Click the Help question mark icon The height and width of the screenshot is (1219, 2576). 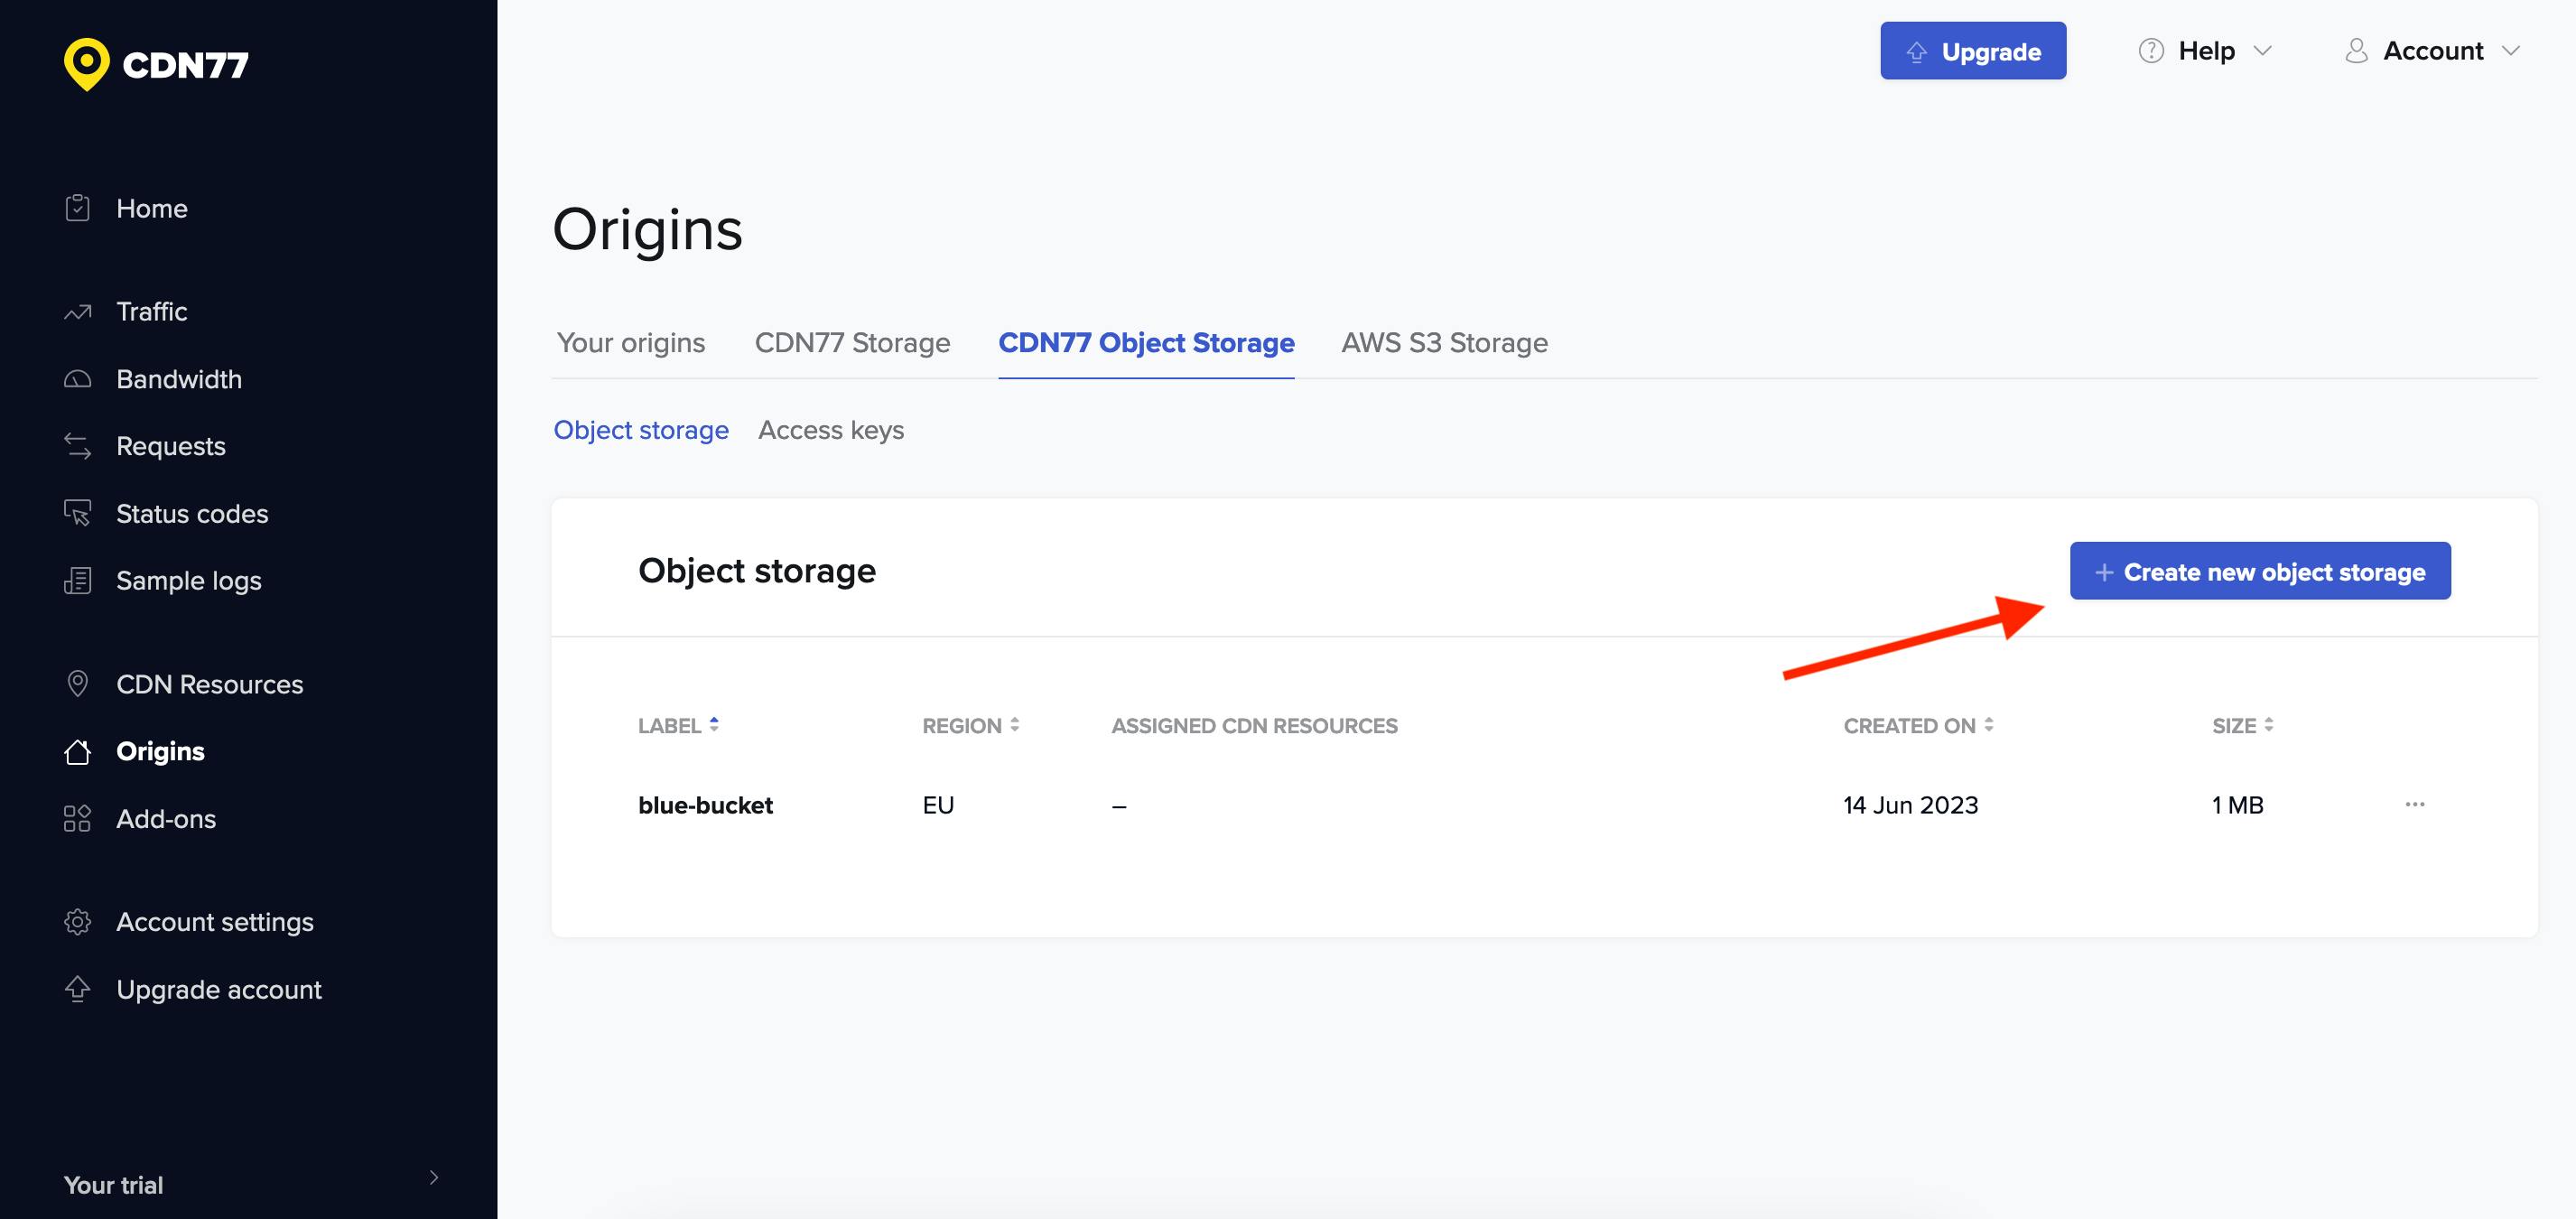(x=2151, y=51)
